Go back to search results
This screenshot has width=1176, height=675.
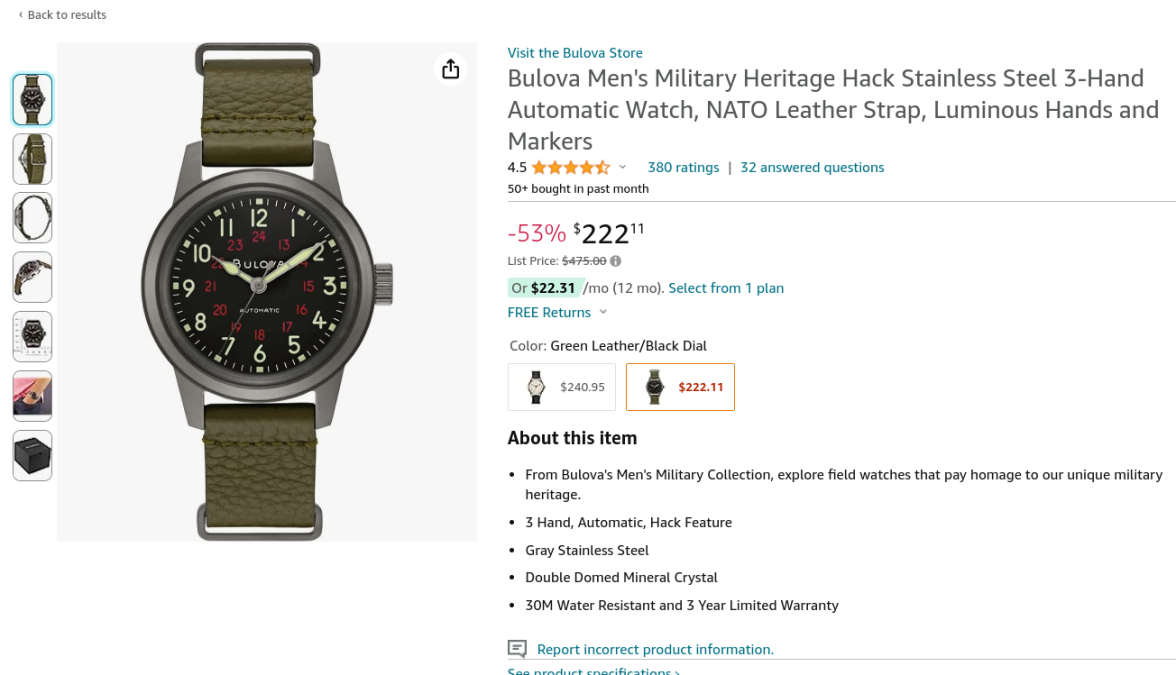62,15
